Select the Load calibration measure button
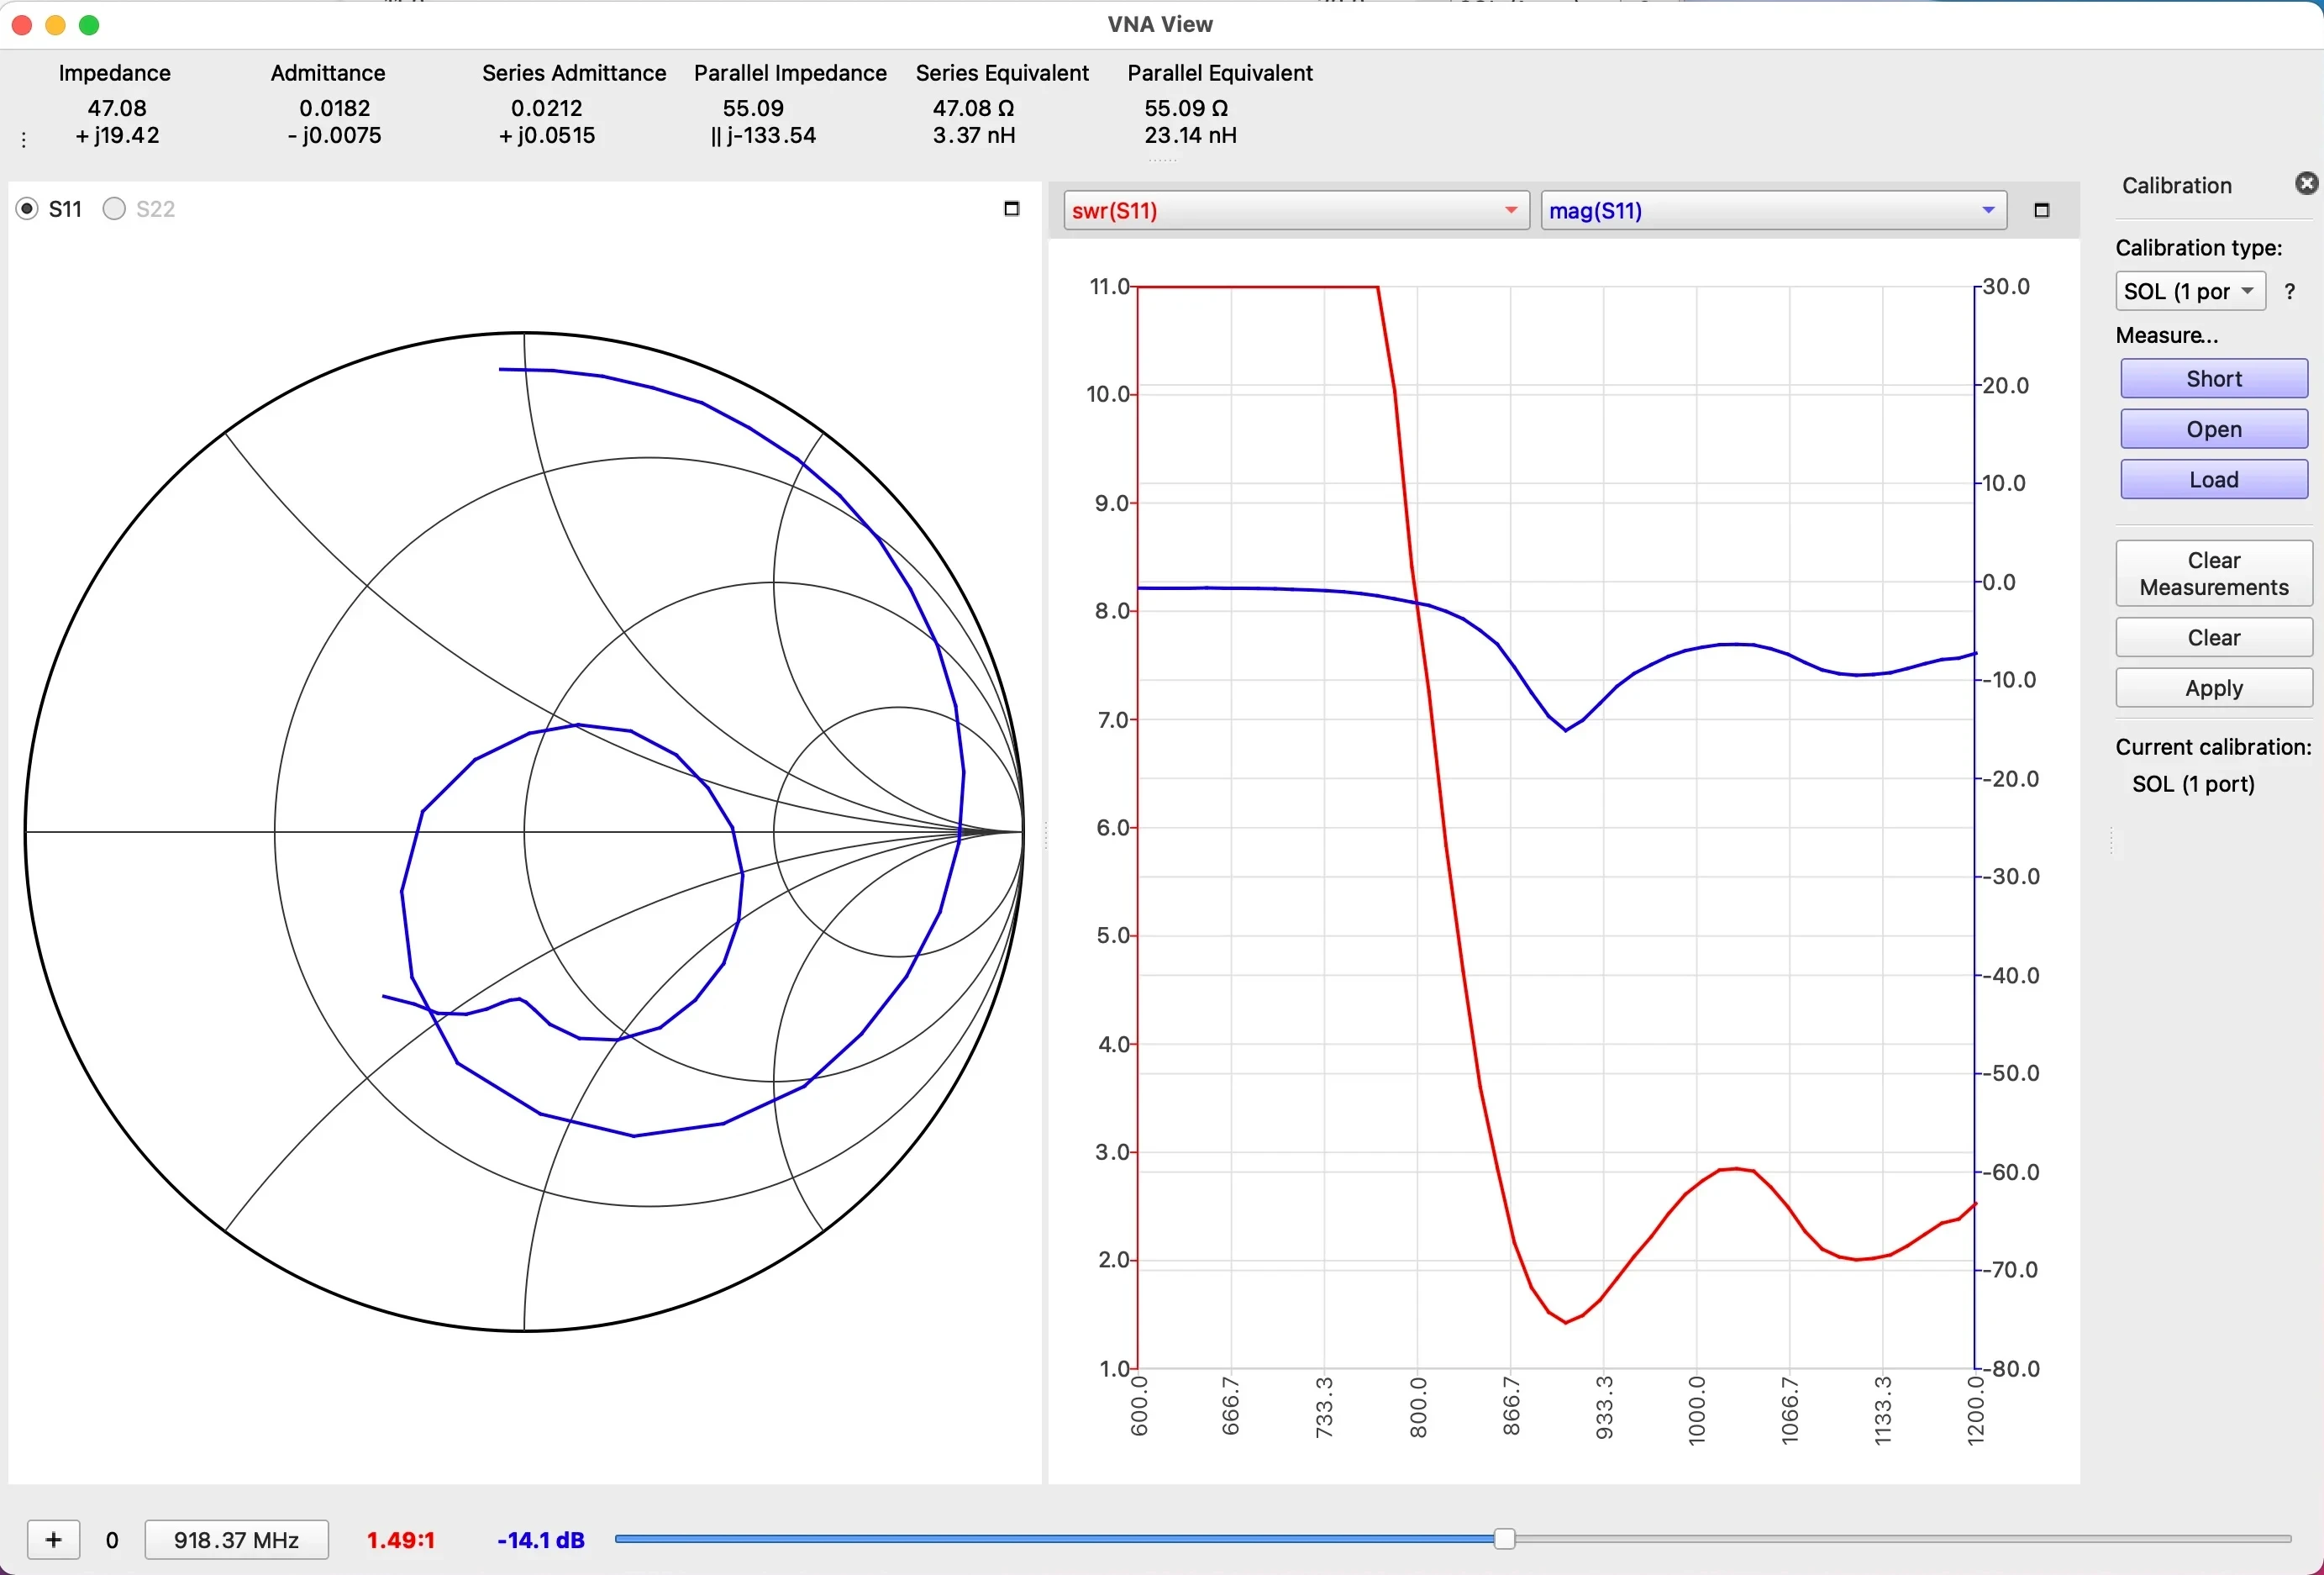Viewport: 2324px width, 1575px height. coord(2213,478)
